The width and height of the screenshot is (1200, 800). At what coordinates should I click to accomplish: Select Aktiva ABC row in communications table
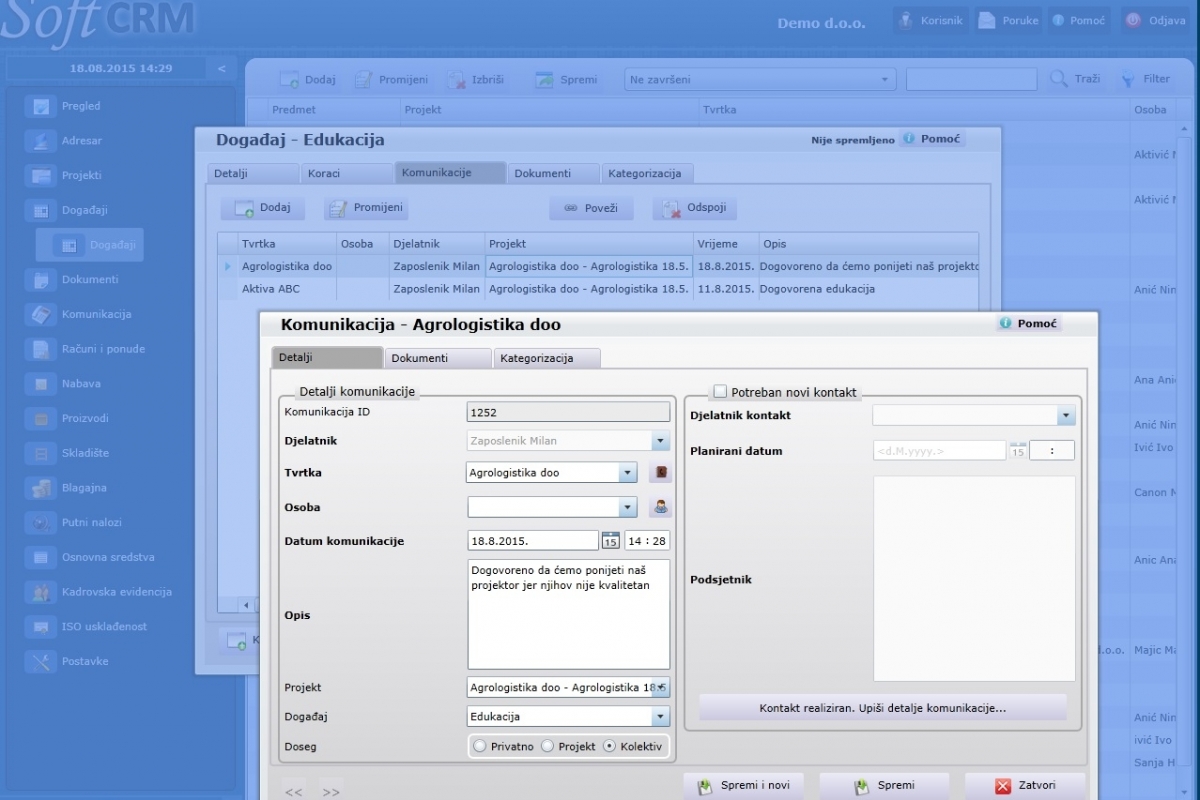[x=598, y=289]
